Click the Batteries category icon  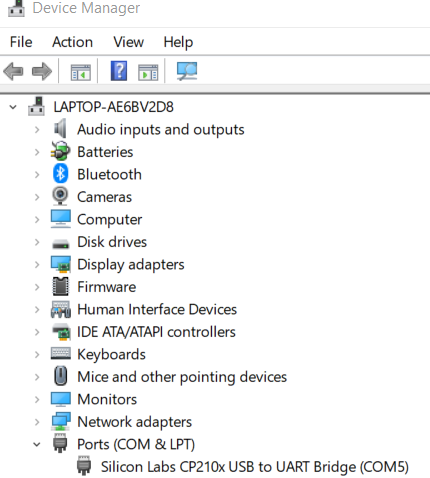[x=60, y=151]
